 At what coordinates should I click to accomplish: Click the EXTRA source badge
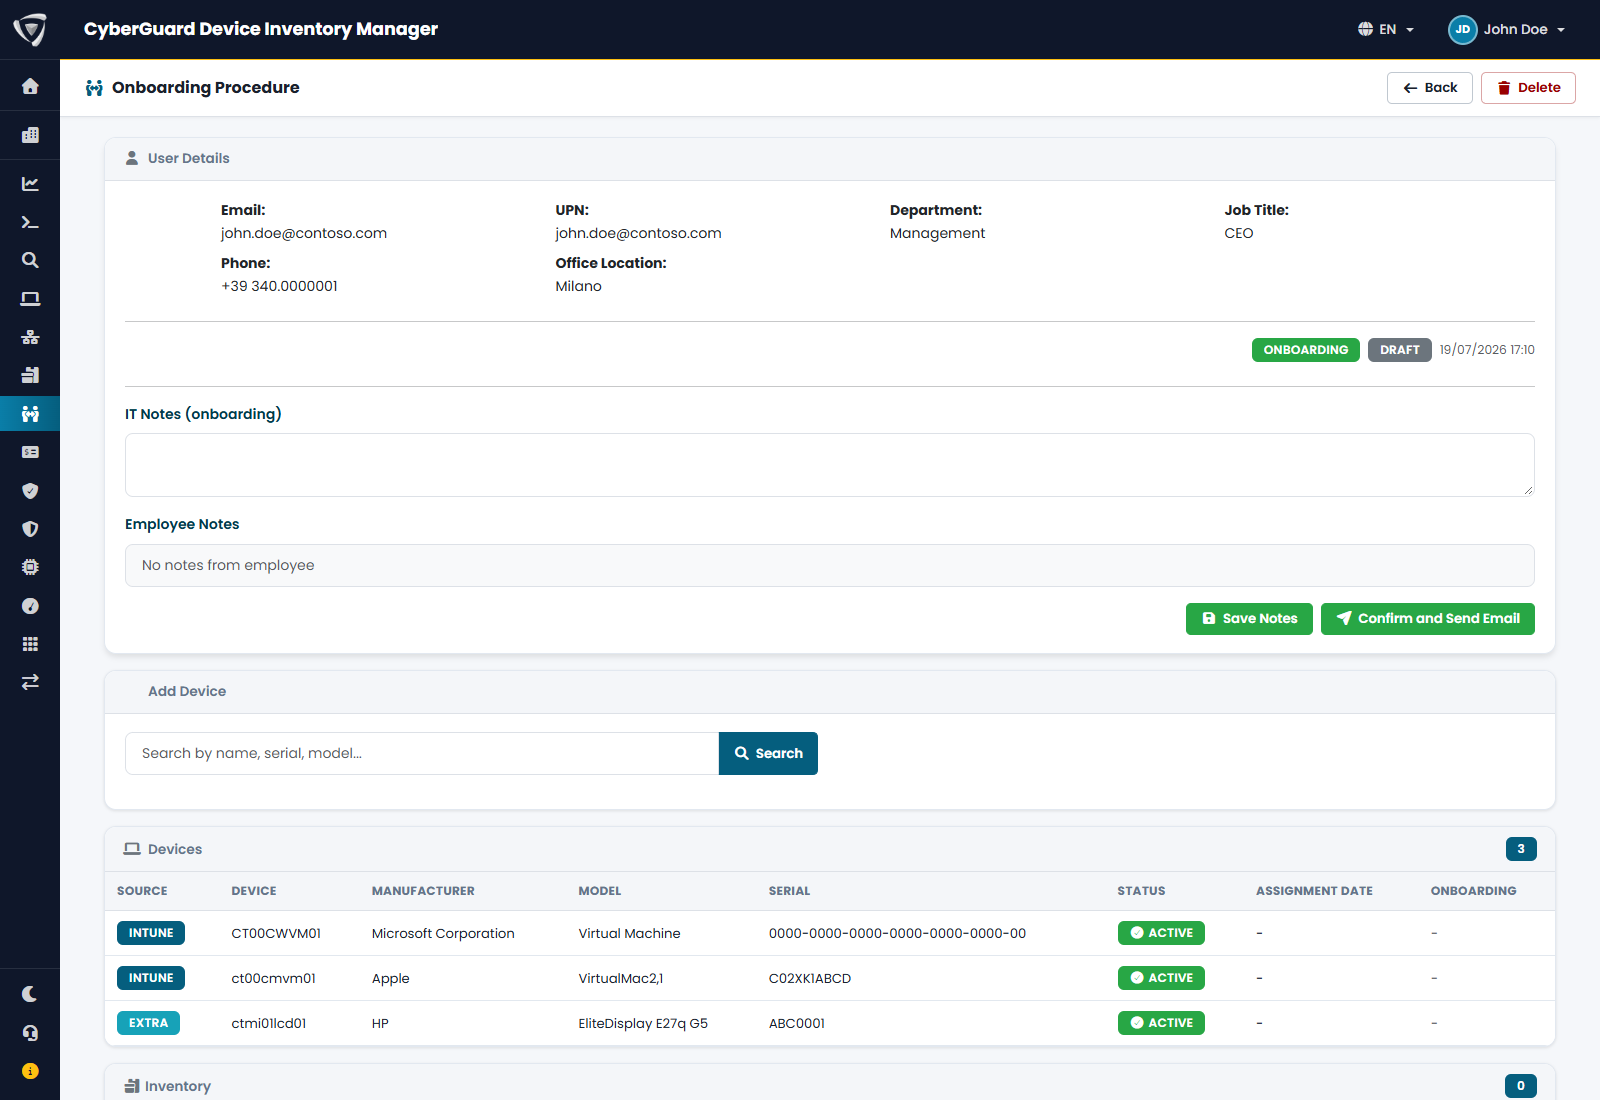click(148, 1023)
